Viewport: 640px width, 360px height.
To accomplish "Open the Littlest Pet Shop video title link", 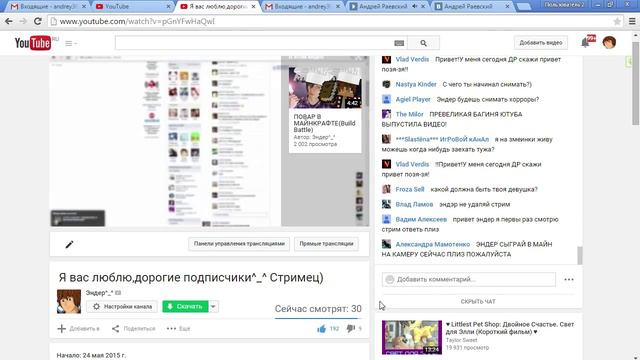I will tap(509, 328).
